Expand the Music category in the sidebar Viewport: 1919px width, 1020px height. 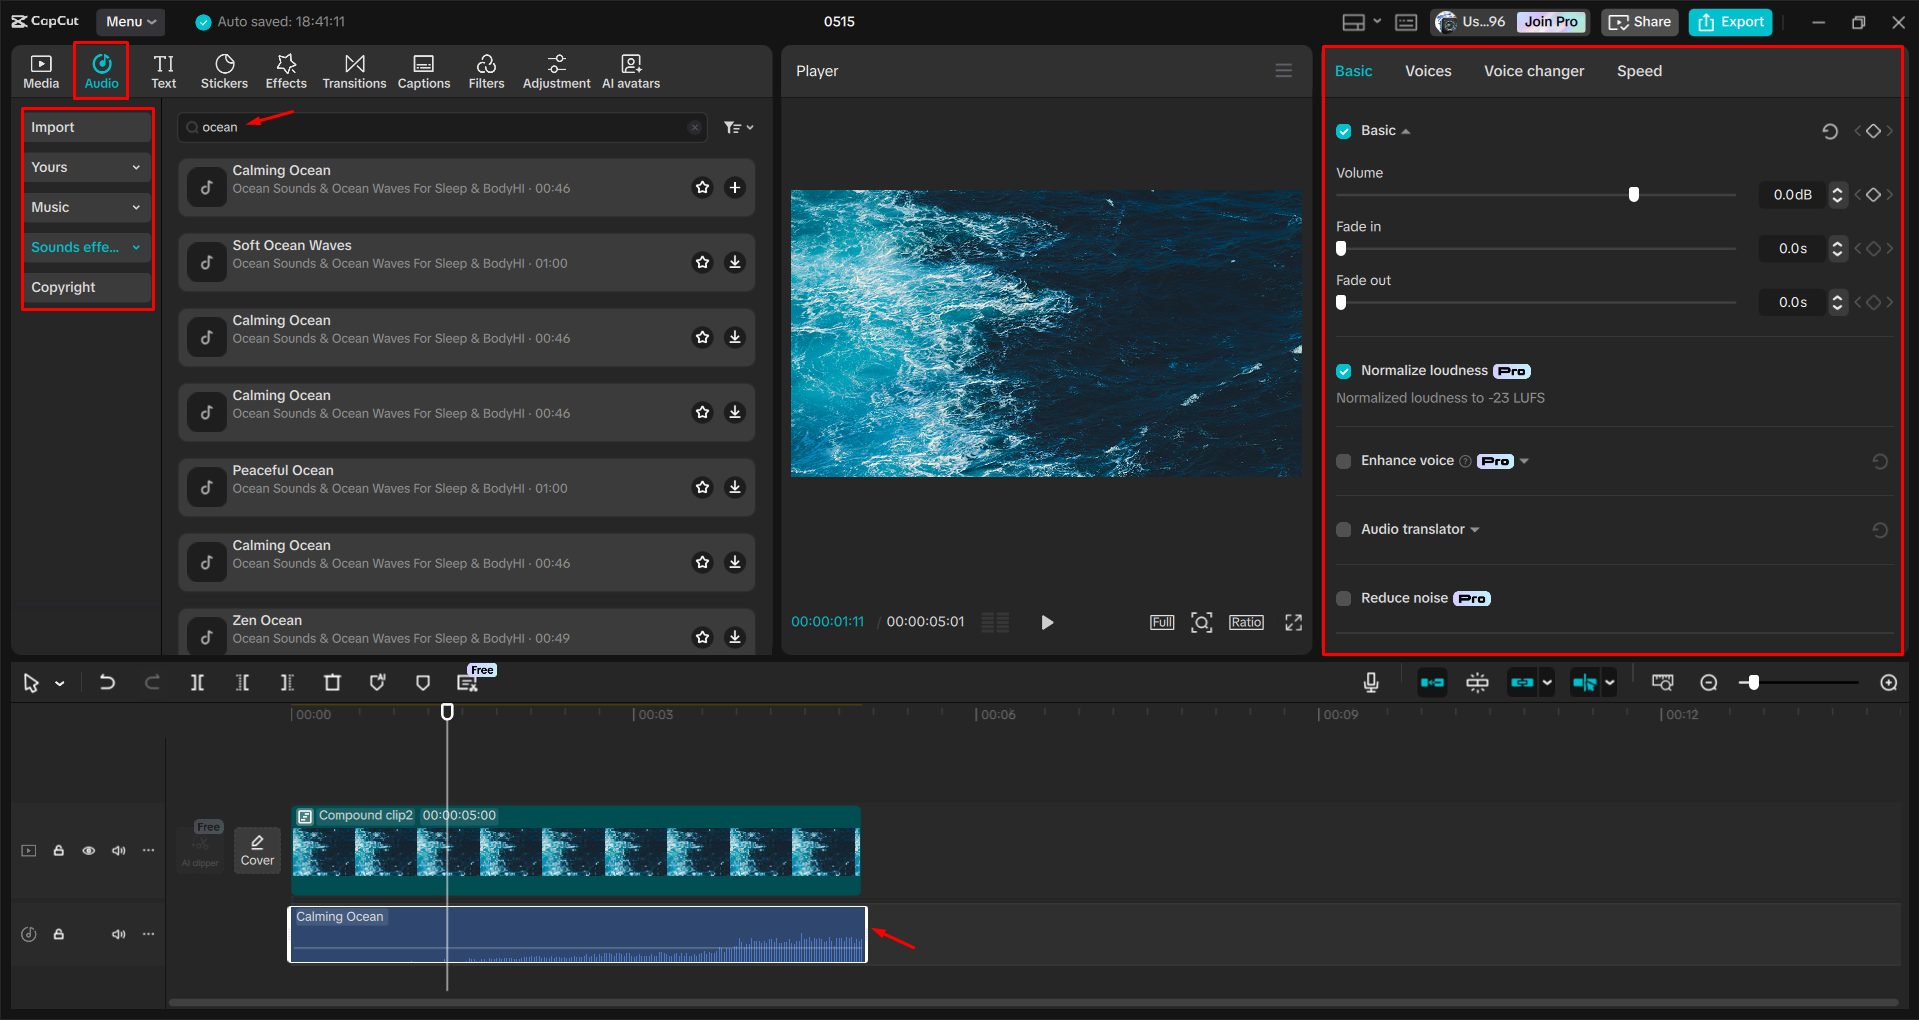[x=136, y=207]
